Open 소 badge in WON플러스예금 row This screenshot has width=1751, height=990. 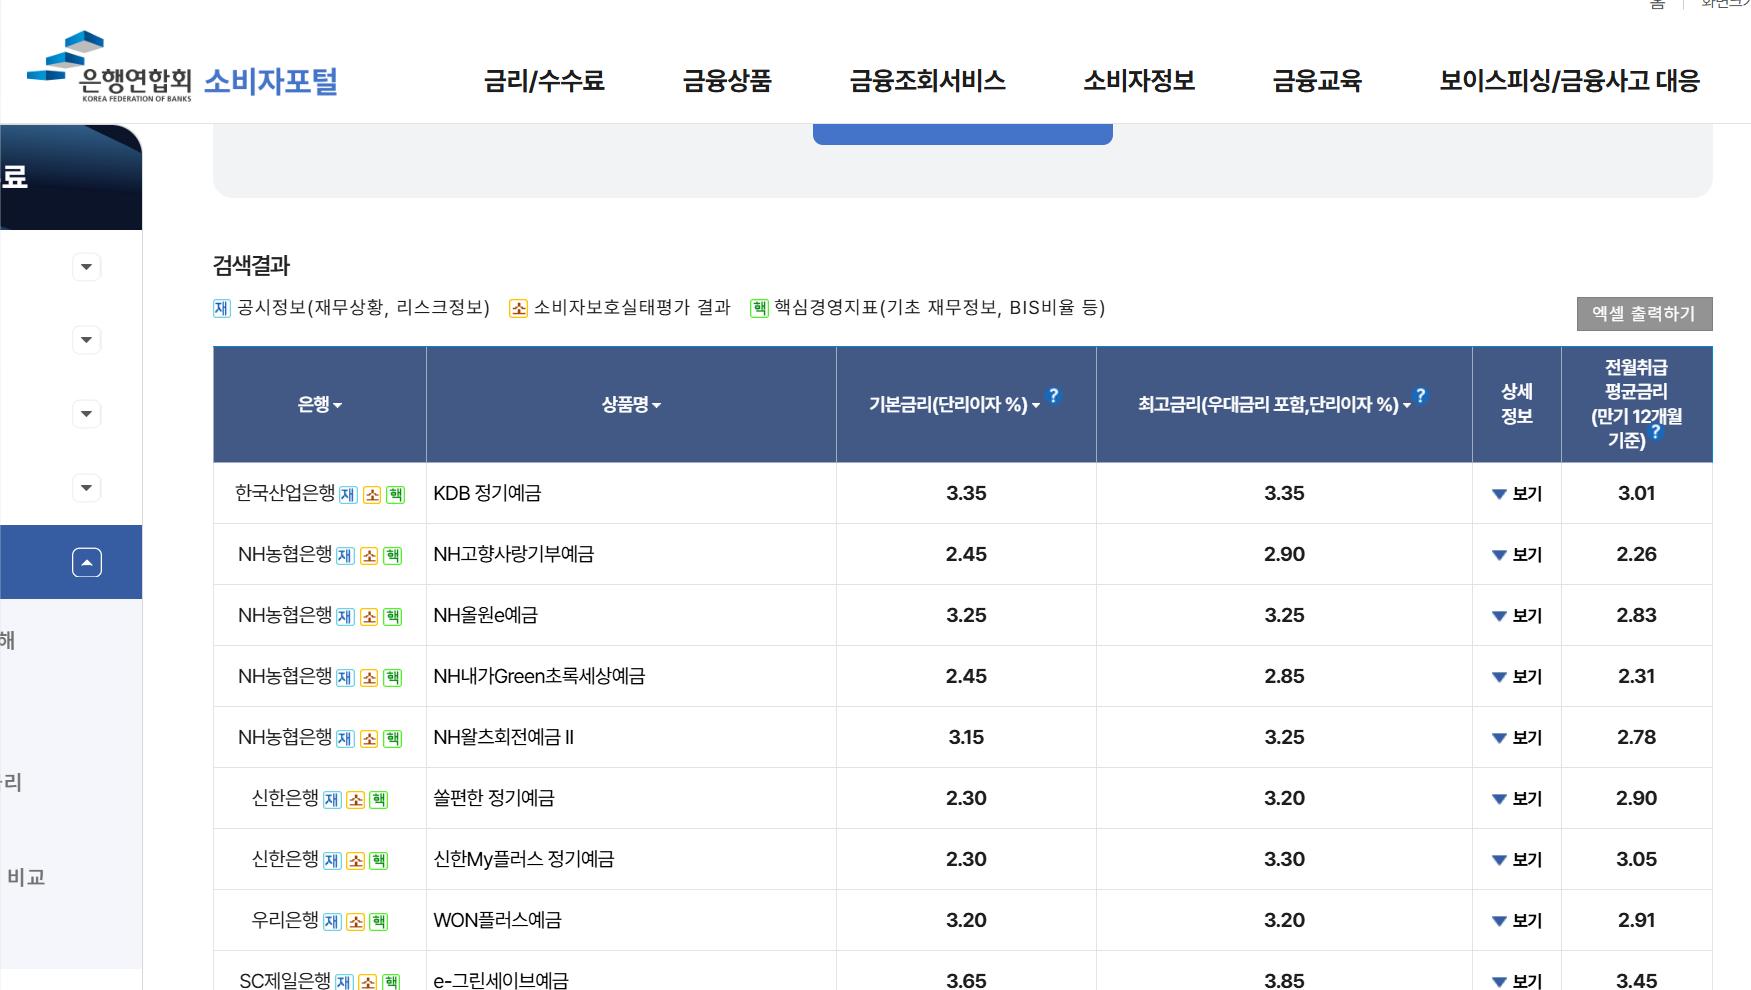tap(355, 922)
